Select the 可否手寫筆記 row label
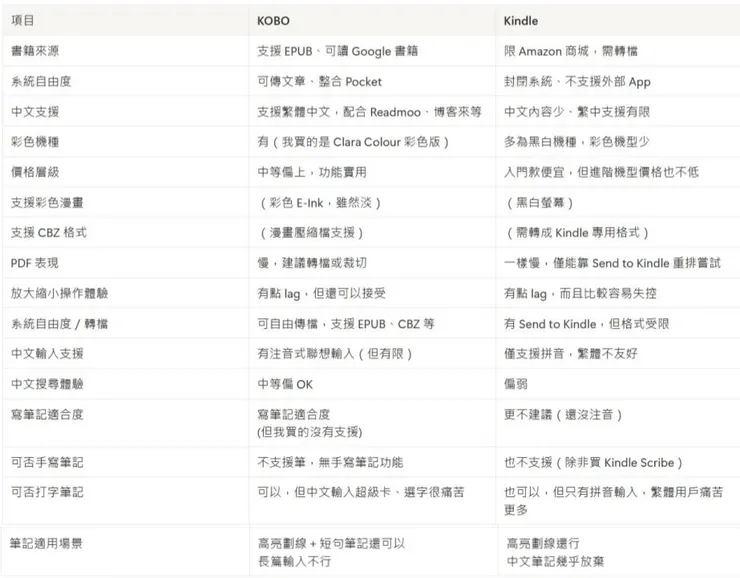This screenshot has width=740, height=578. 47,462
